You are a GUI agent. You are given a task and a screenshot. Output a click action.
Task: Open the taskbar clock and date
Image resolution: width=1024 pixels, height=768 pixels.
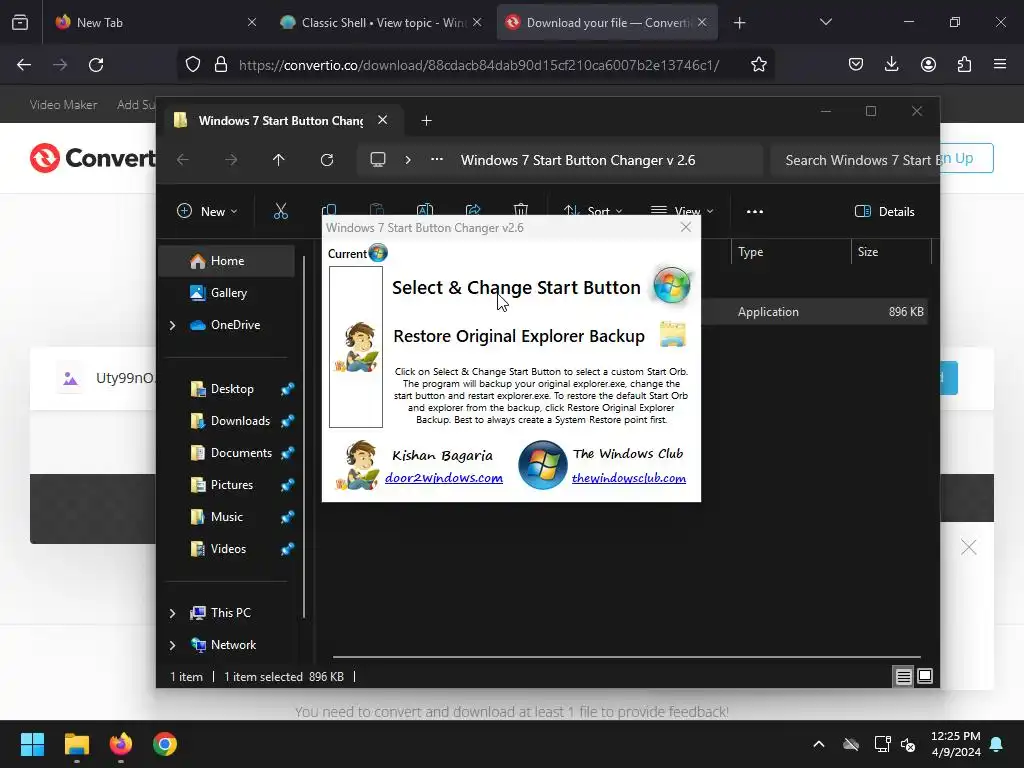click(955, 744)
